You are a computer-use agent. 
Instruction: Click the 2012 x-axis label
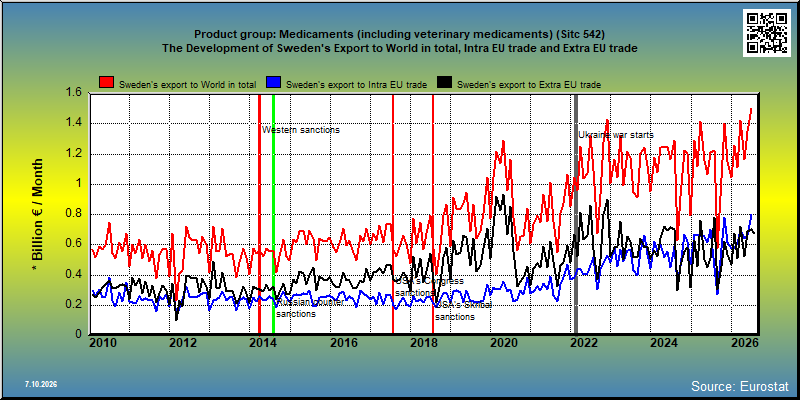184,343
